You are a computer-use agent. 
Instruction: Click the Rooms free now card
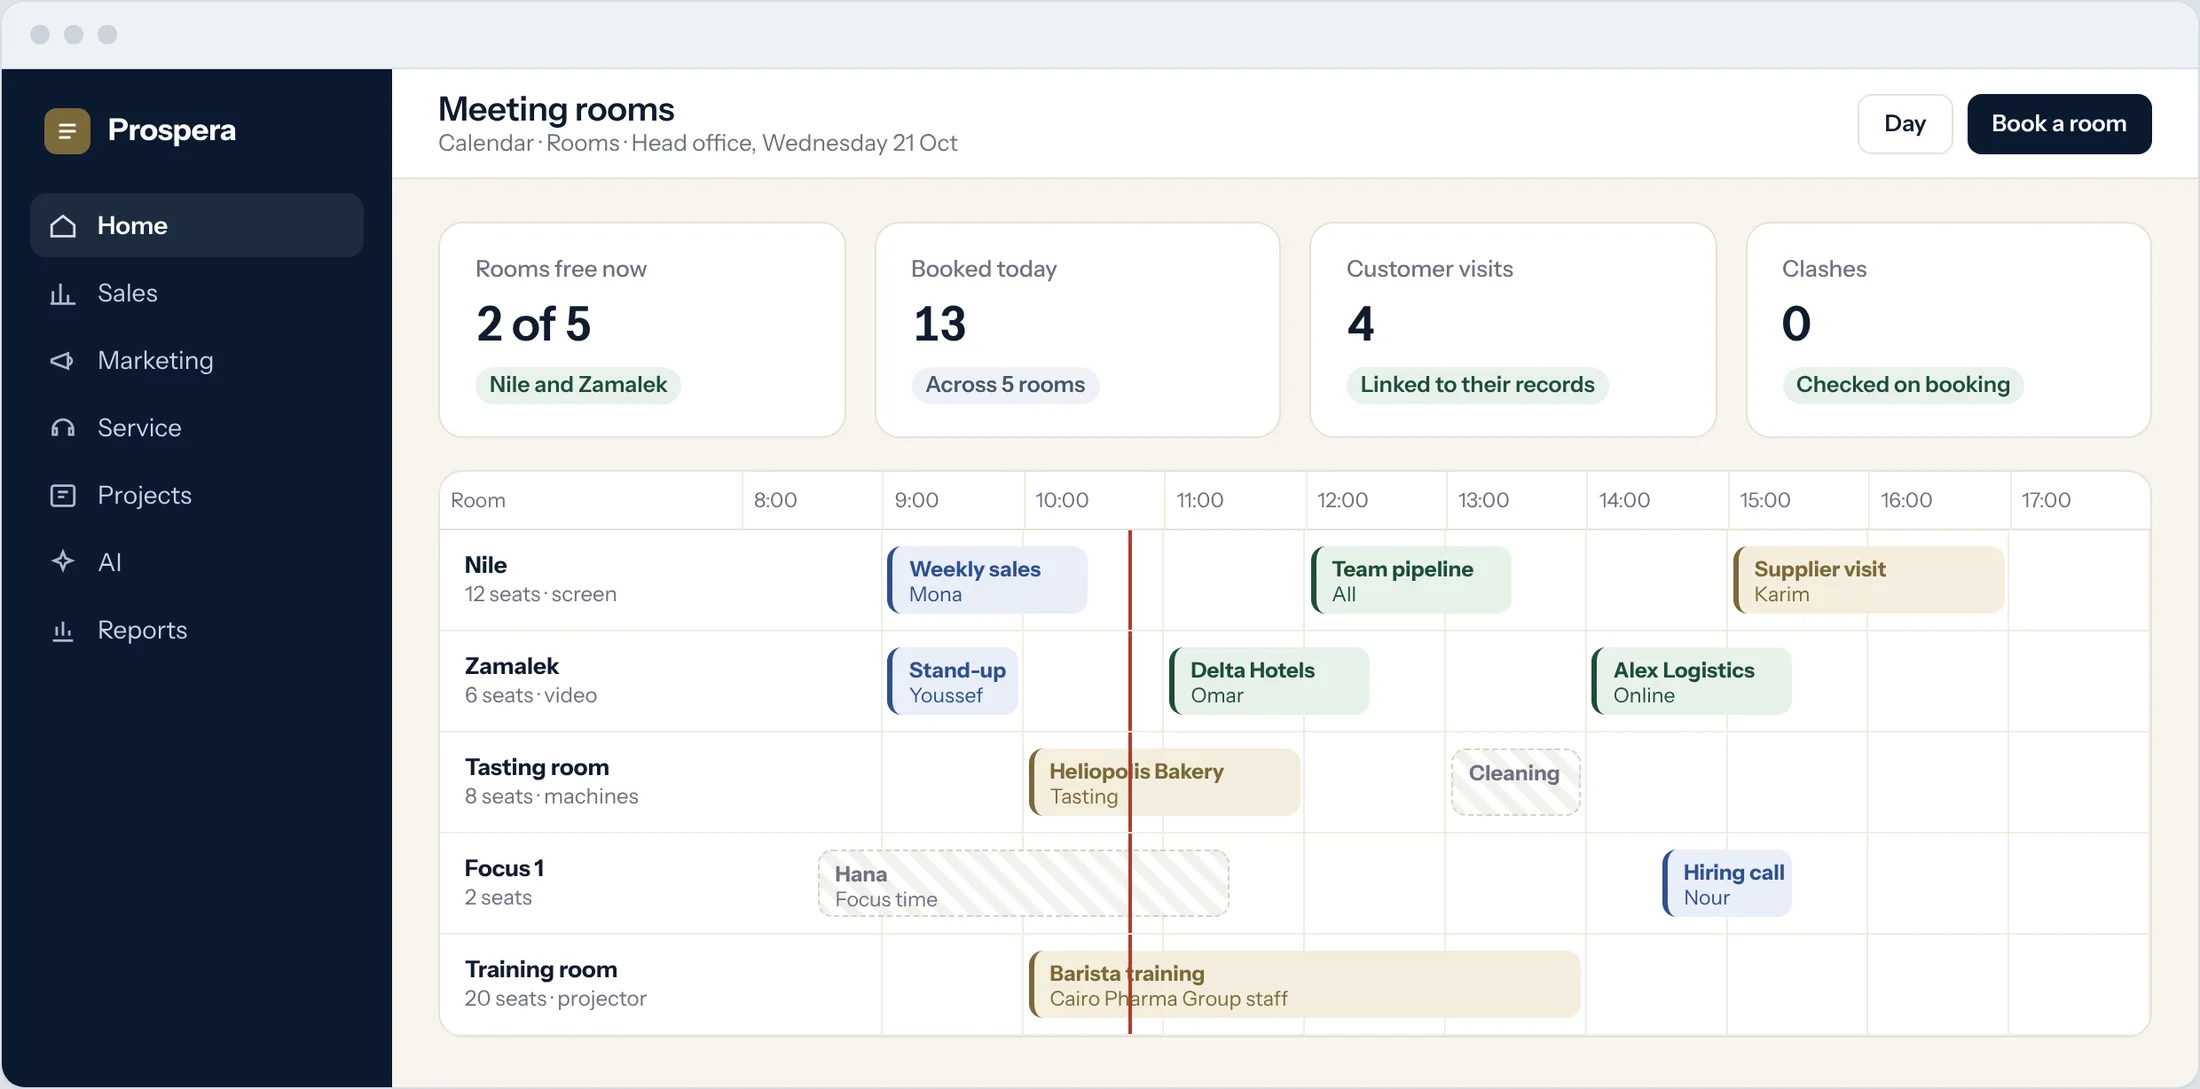click(642, 330)
